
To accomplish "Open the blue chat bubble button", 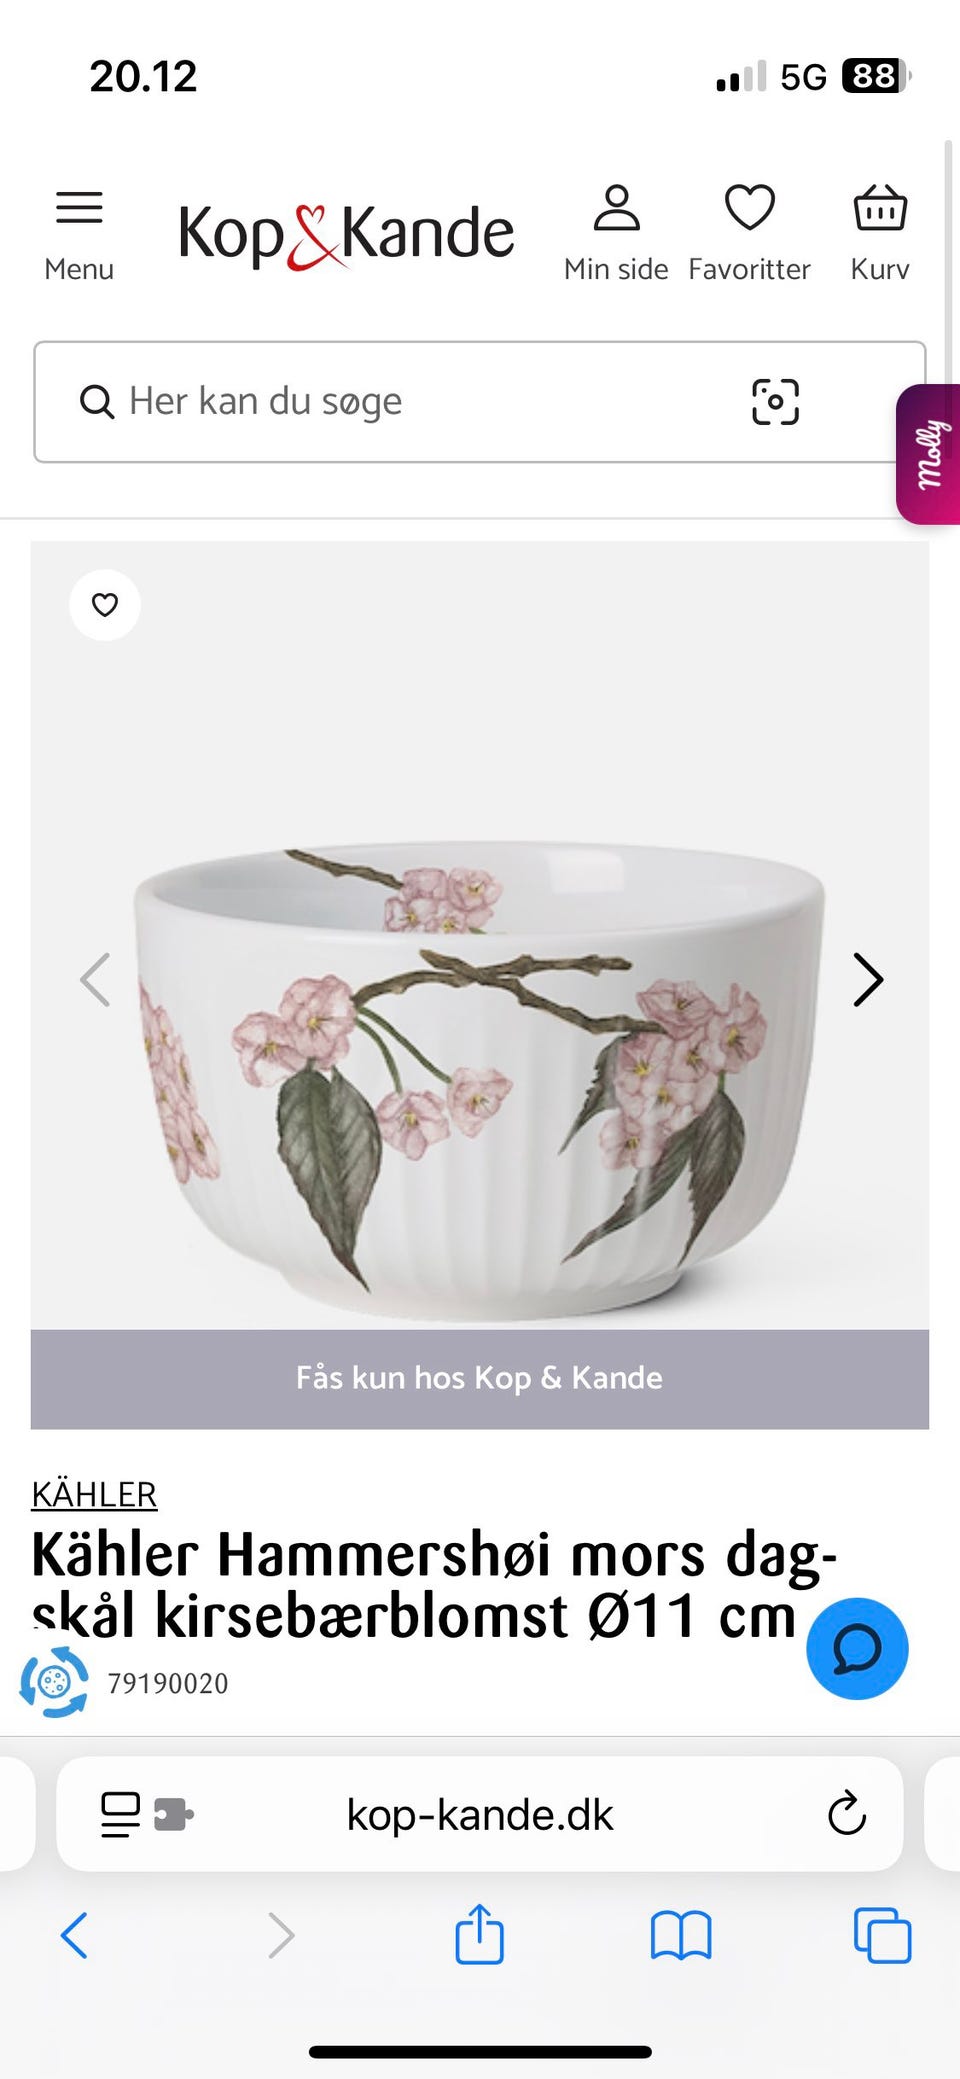I will click(857, 1649).
